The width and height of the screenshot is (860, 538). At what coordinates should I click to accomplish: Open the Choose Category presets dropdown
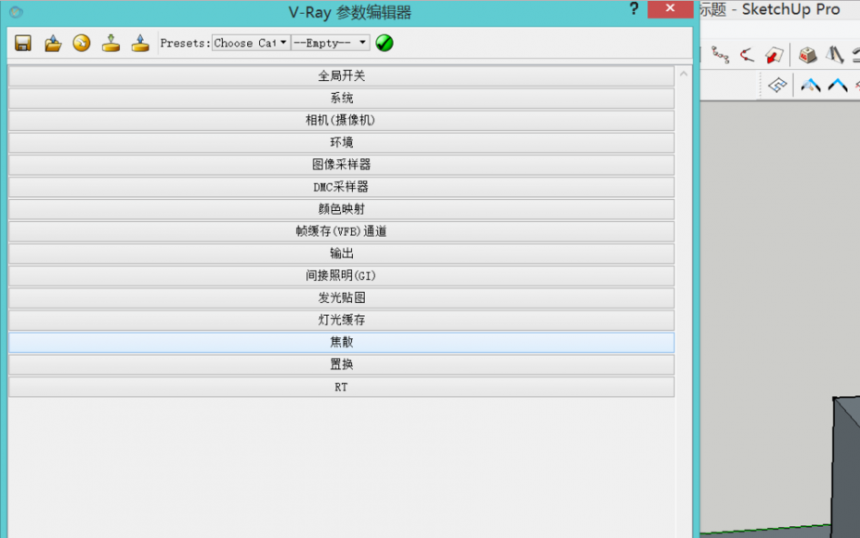pos(251,43)
